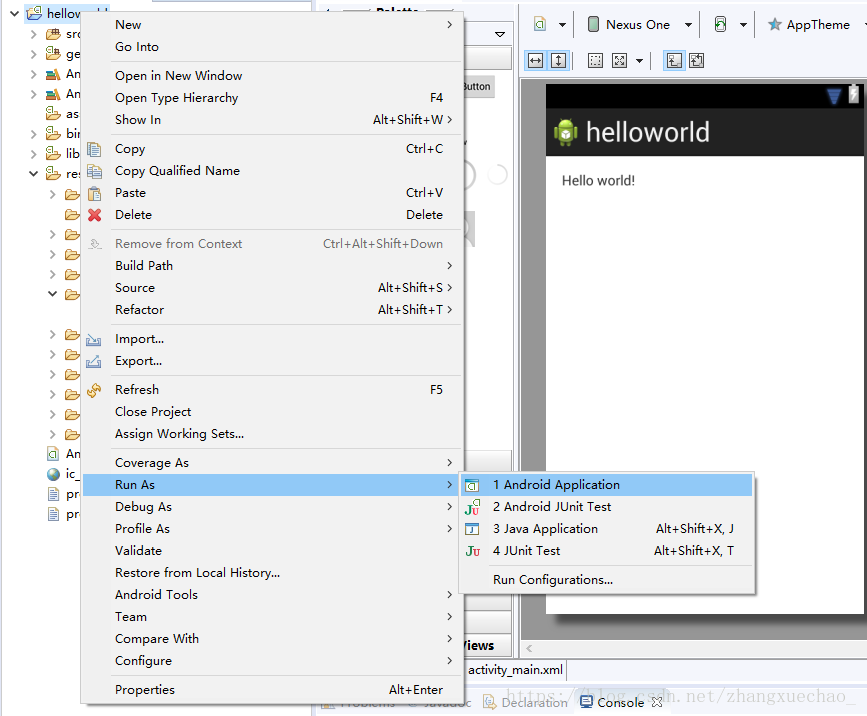Viewport: 867px width, 716px height.
Task: Click the margins dotted-square icon
Action: tap(596, 61)
